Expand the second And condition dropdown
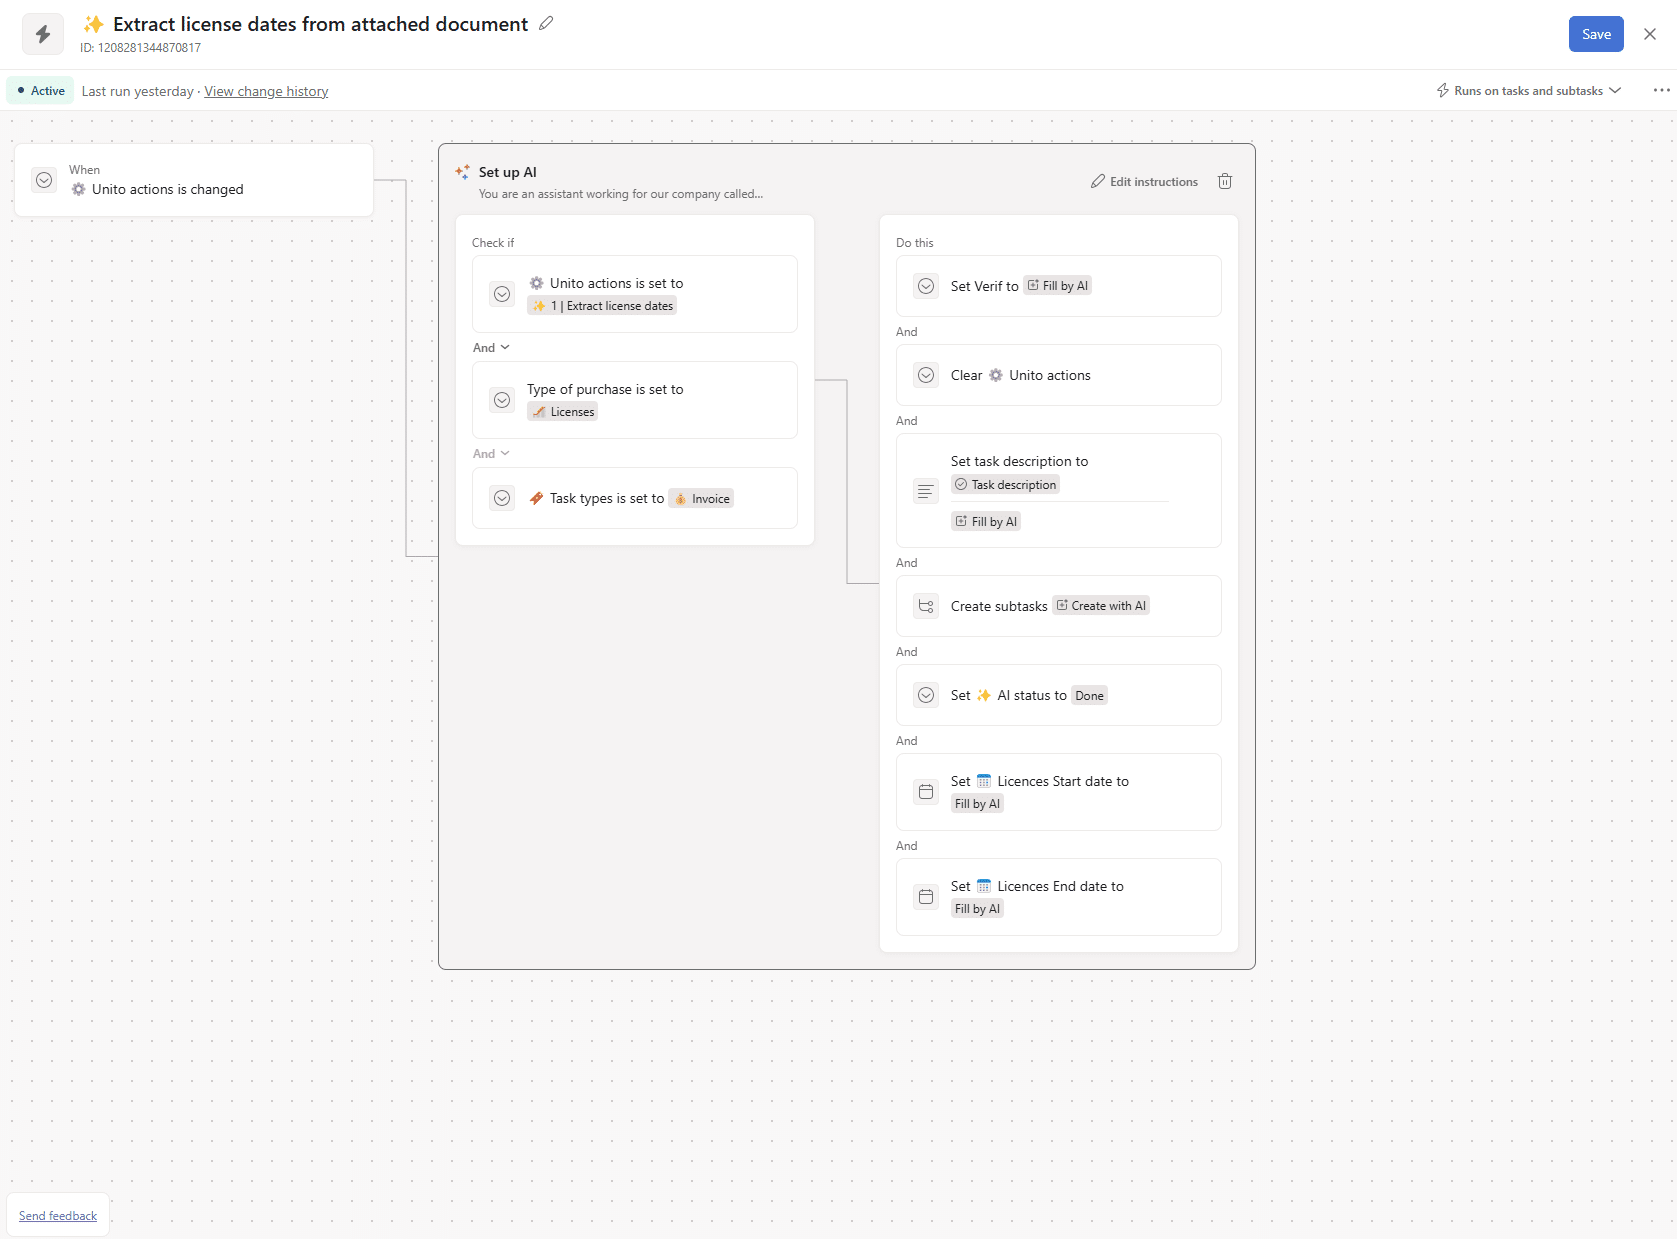Screen dimensions: 1677x1239 [491, 454]
